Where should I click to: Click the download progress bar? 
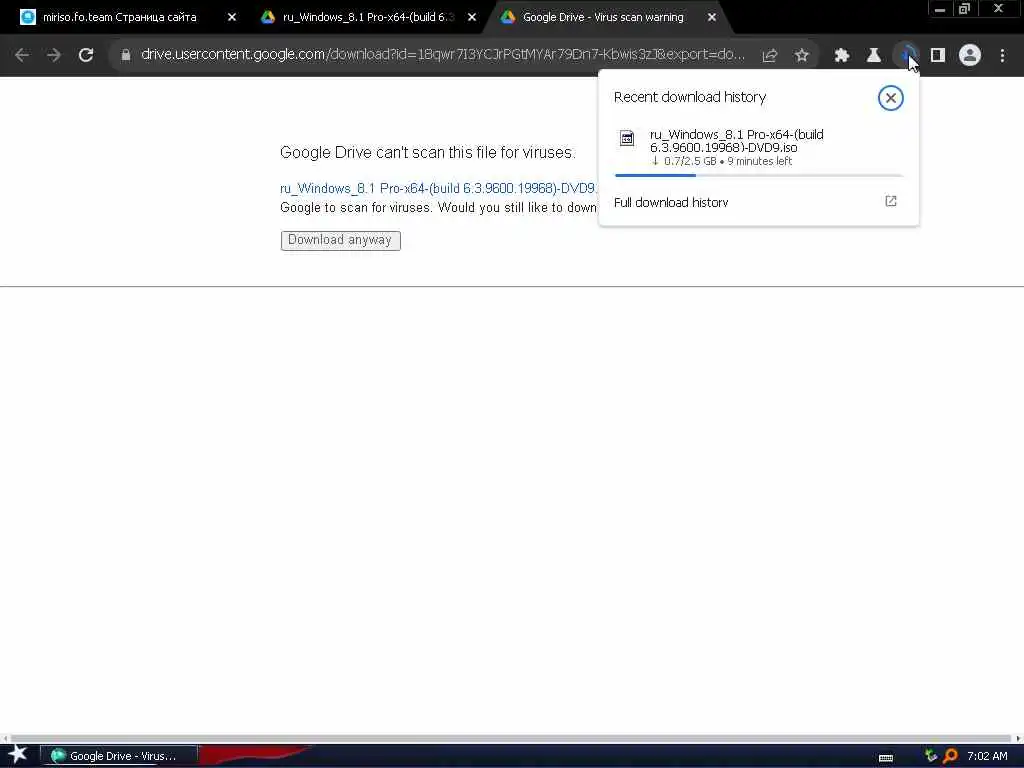tap(759, 175)
